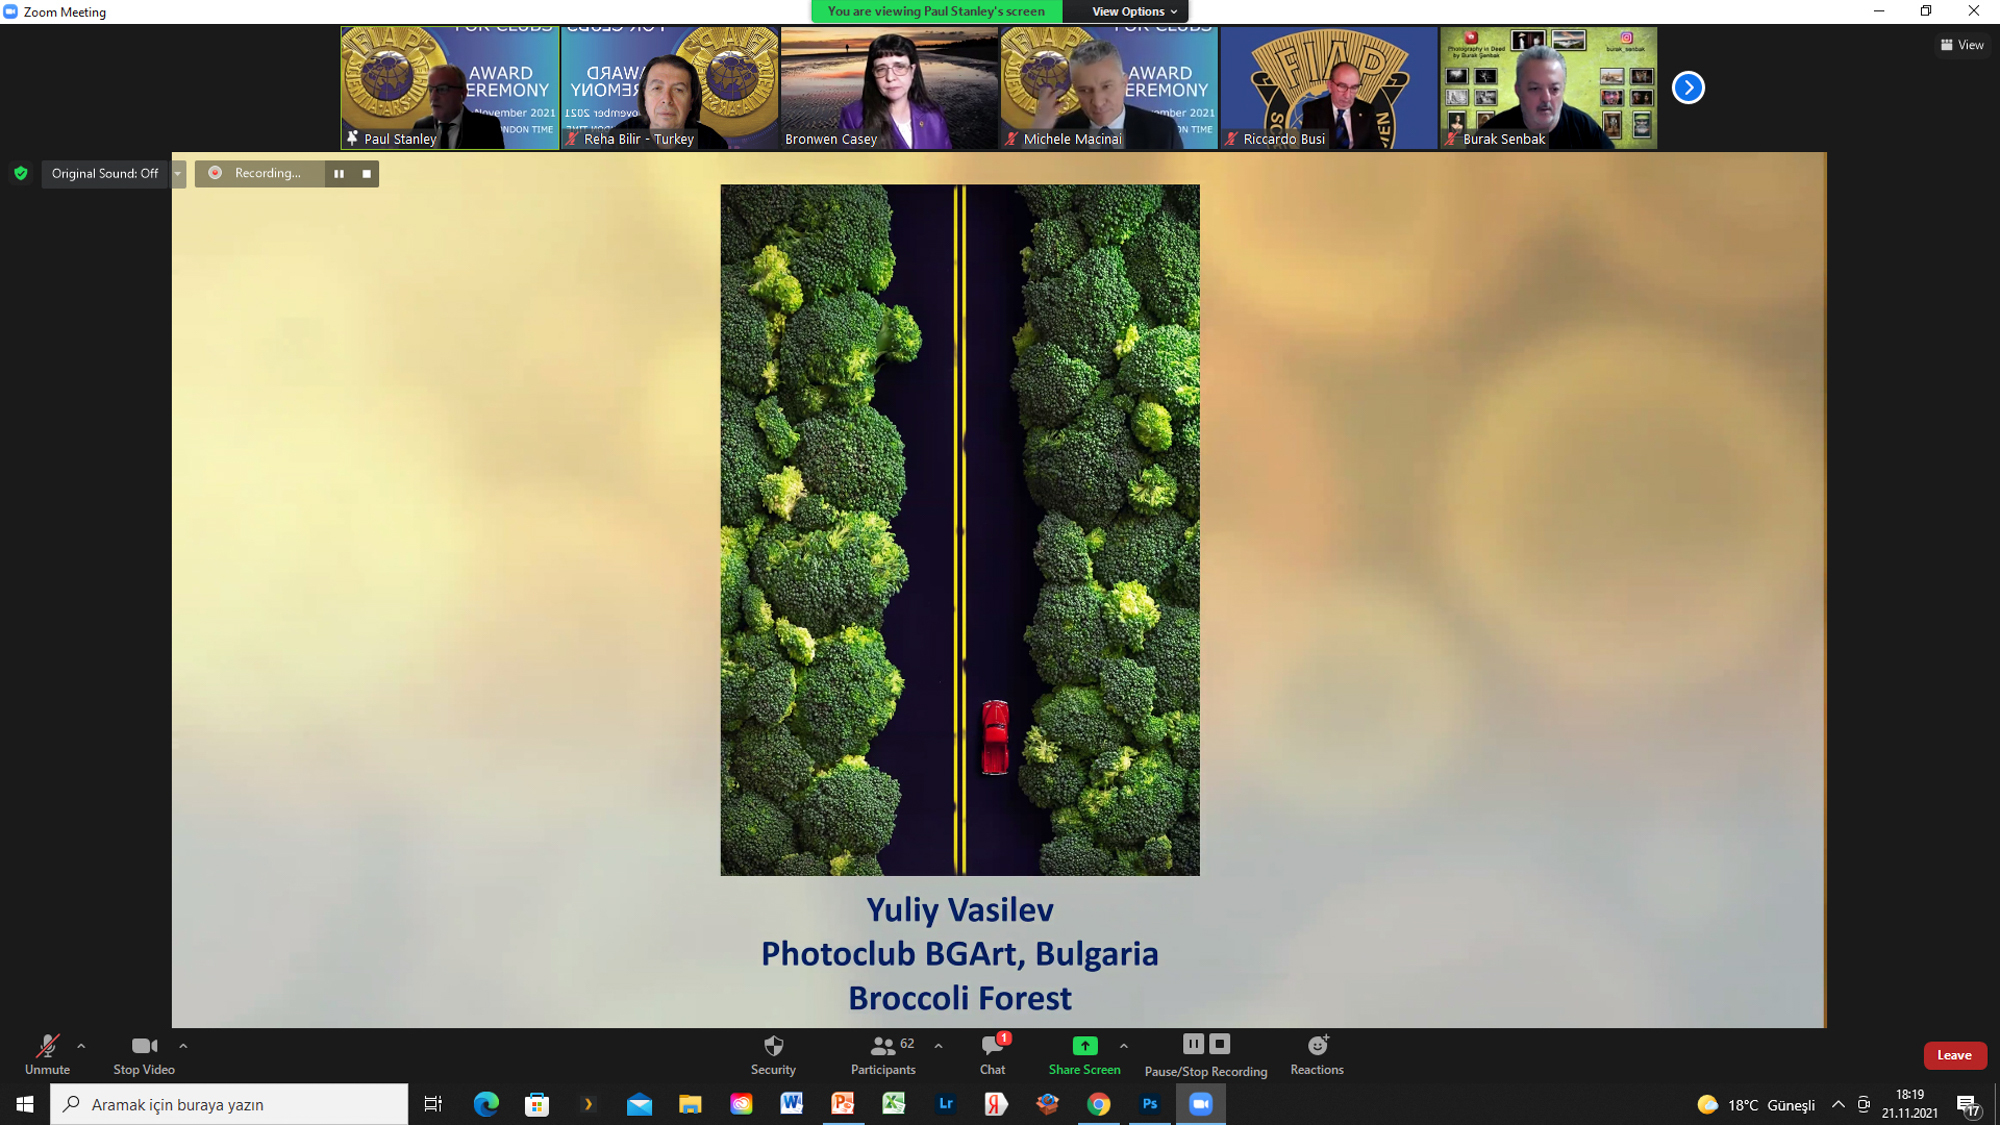
Task: Focus the taskbar search box
Action: (x=229, y=1104)
